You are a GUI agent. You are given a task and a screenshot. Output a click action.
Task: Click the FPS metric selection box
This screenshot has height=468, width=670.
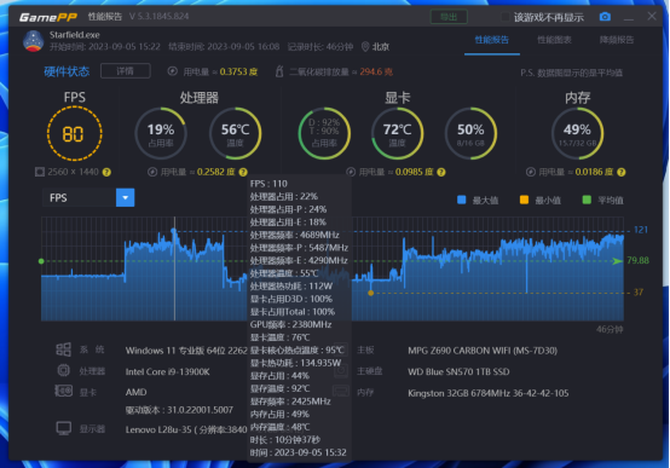88,197
